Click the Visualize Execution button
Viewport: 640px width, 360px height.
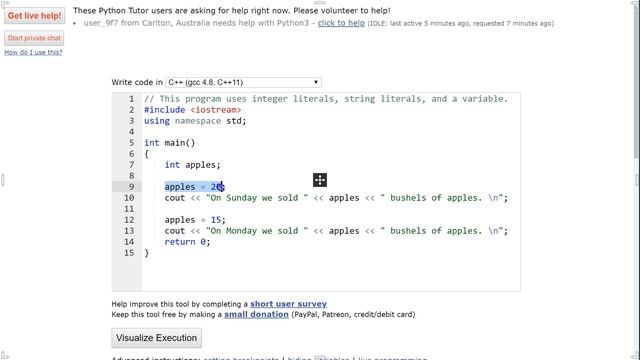coord(156,338)
